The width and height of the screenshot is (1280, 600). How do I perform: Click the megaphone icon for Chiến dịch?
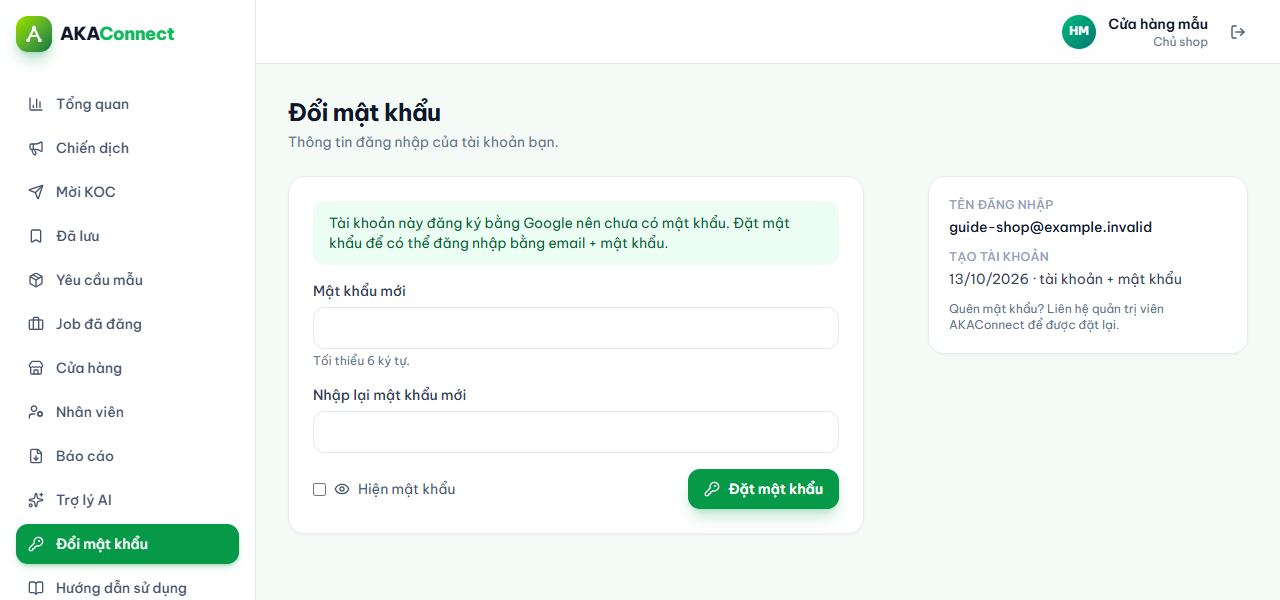[x=36, y=148]
